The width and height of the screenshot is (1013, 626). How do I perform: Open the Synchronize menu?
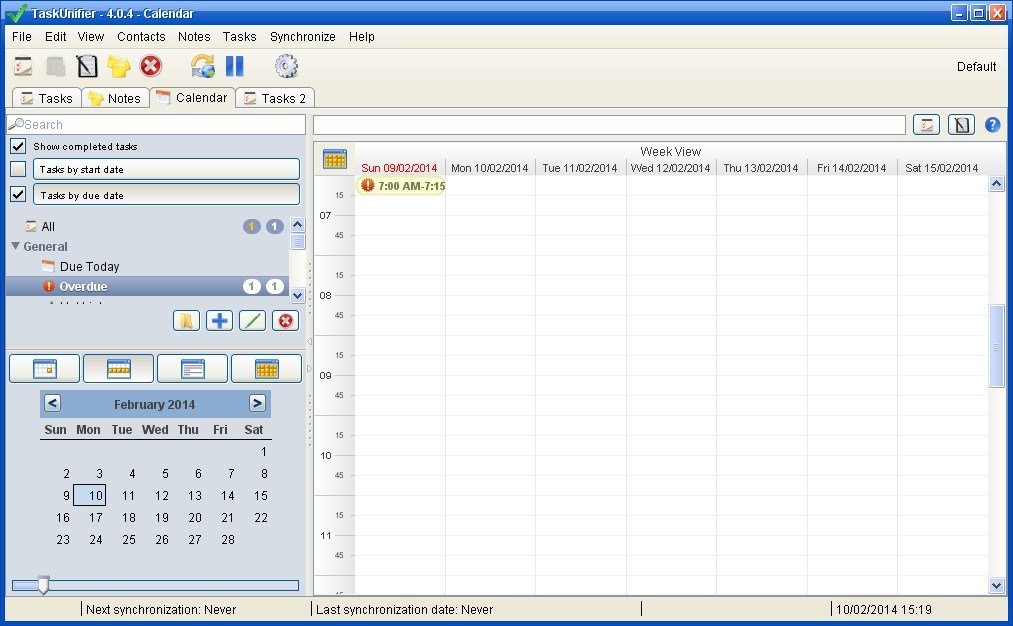tap(302, 37)
